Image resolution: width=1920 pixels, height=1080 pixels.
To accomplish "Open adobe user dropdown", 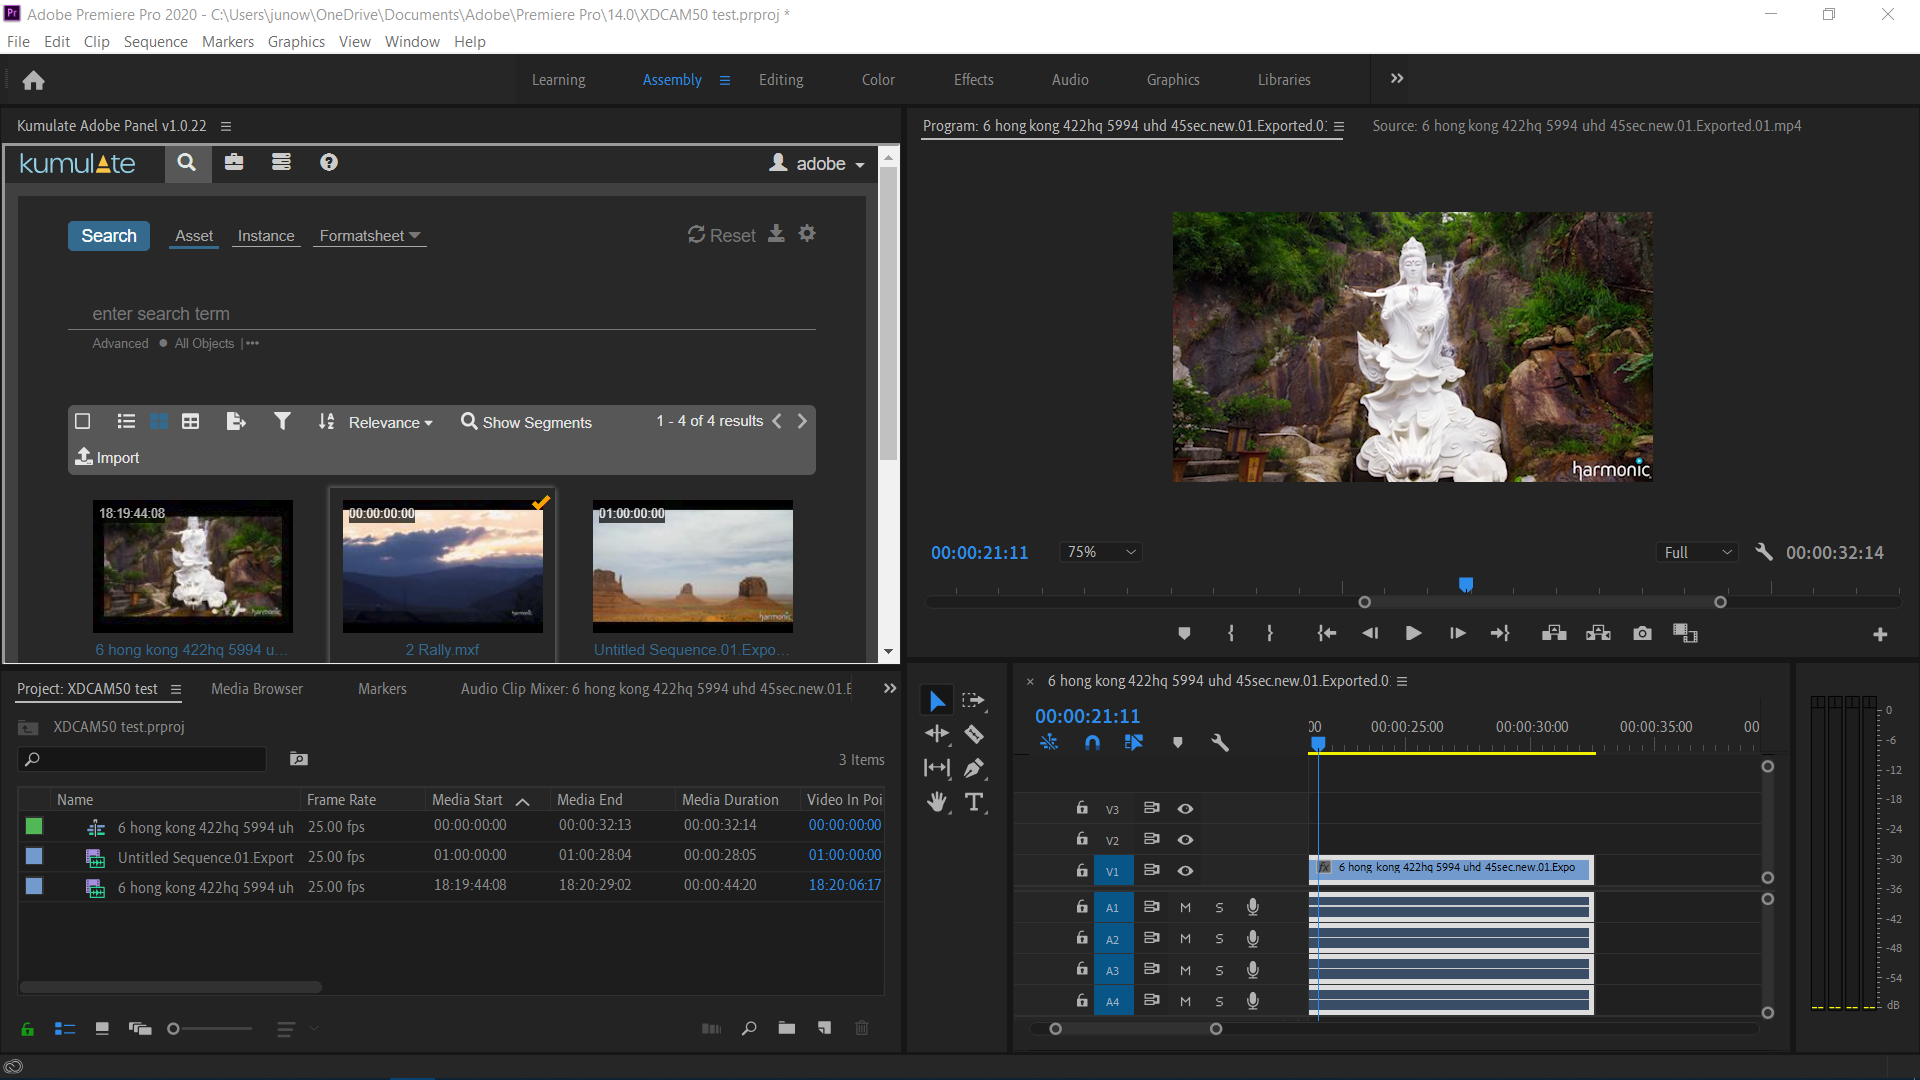I will 817,163.
